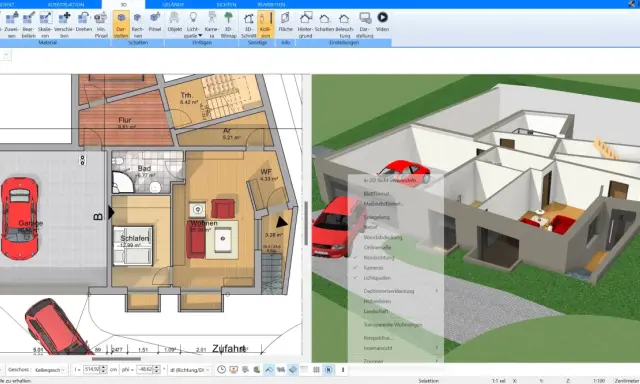Toggle the N north icon in bottom toolbar
Screen dimensions: 640x384
[329, 370]
